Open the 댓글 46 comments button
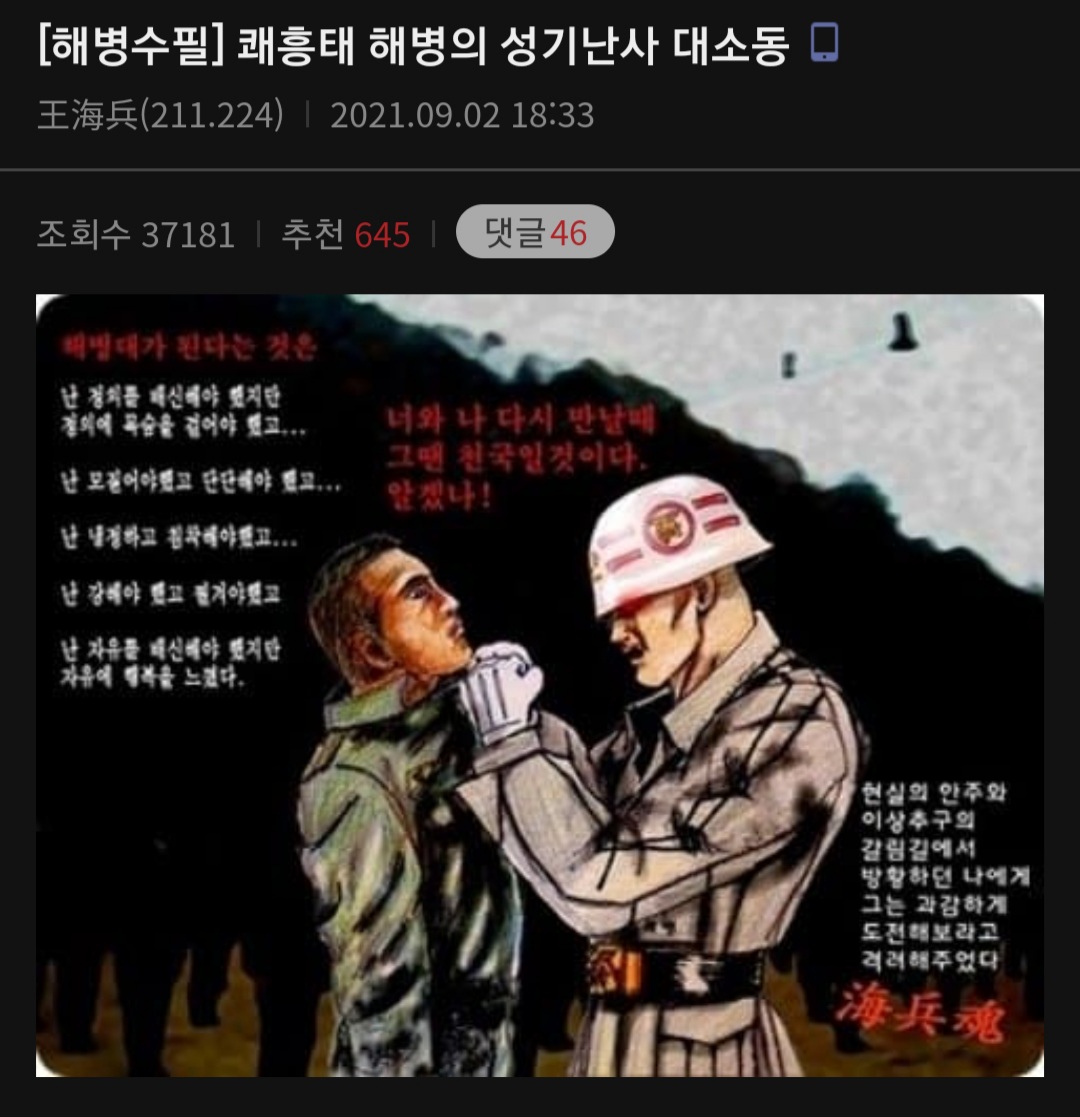 [x=535, y=232]
